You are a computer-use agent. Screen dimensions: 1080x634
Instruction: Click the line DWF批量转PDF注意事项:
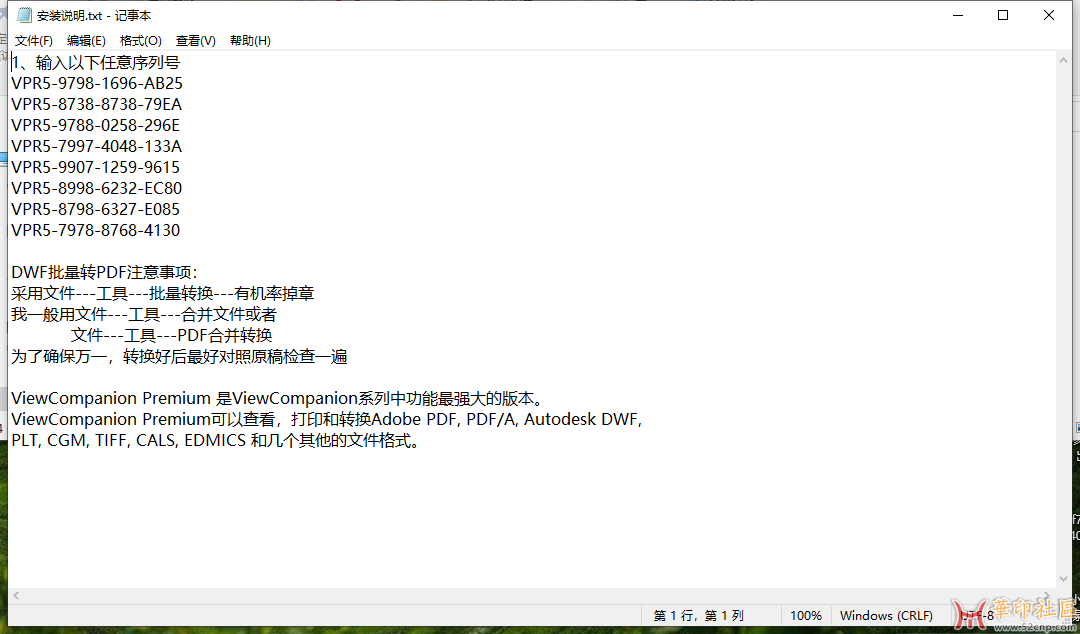[105, 272]
